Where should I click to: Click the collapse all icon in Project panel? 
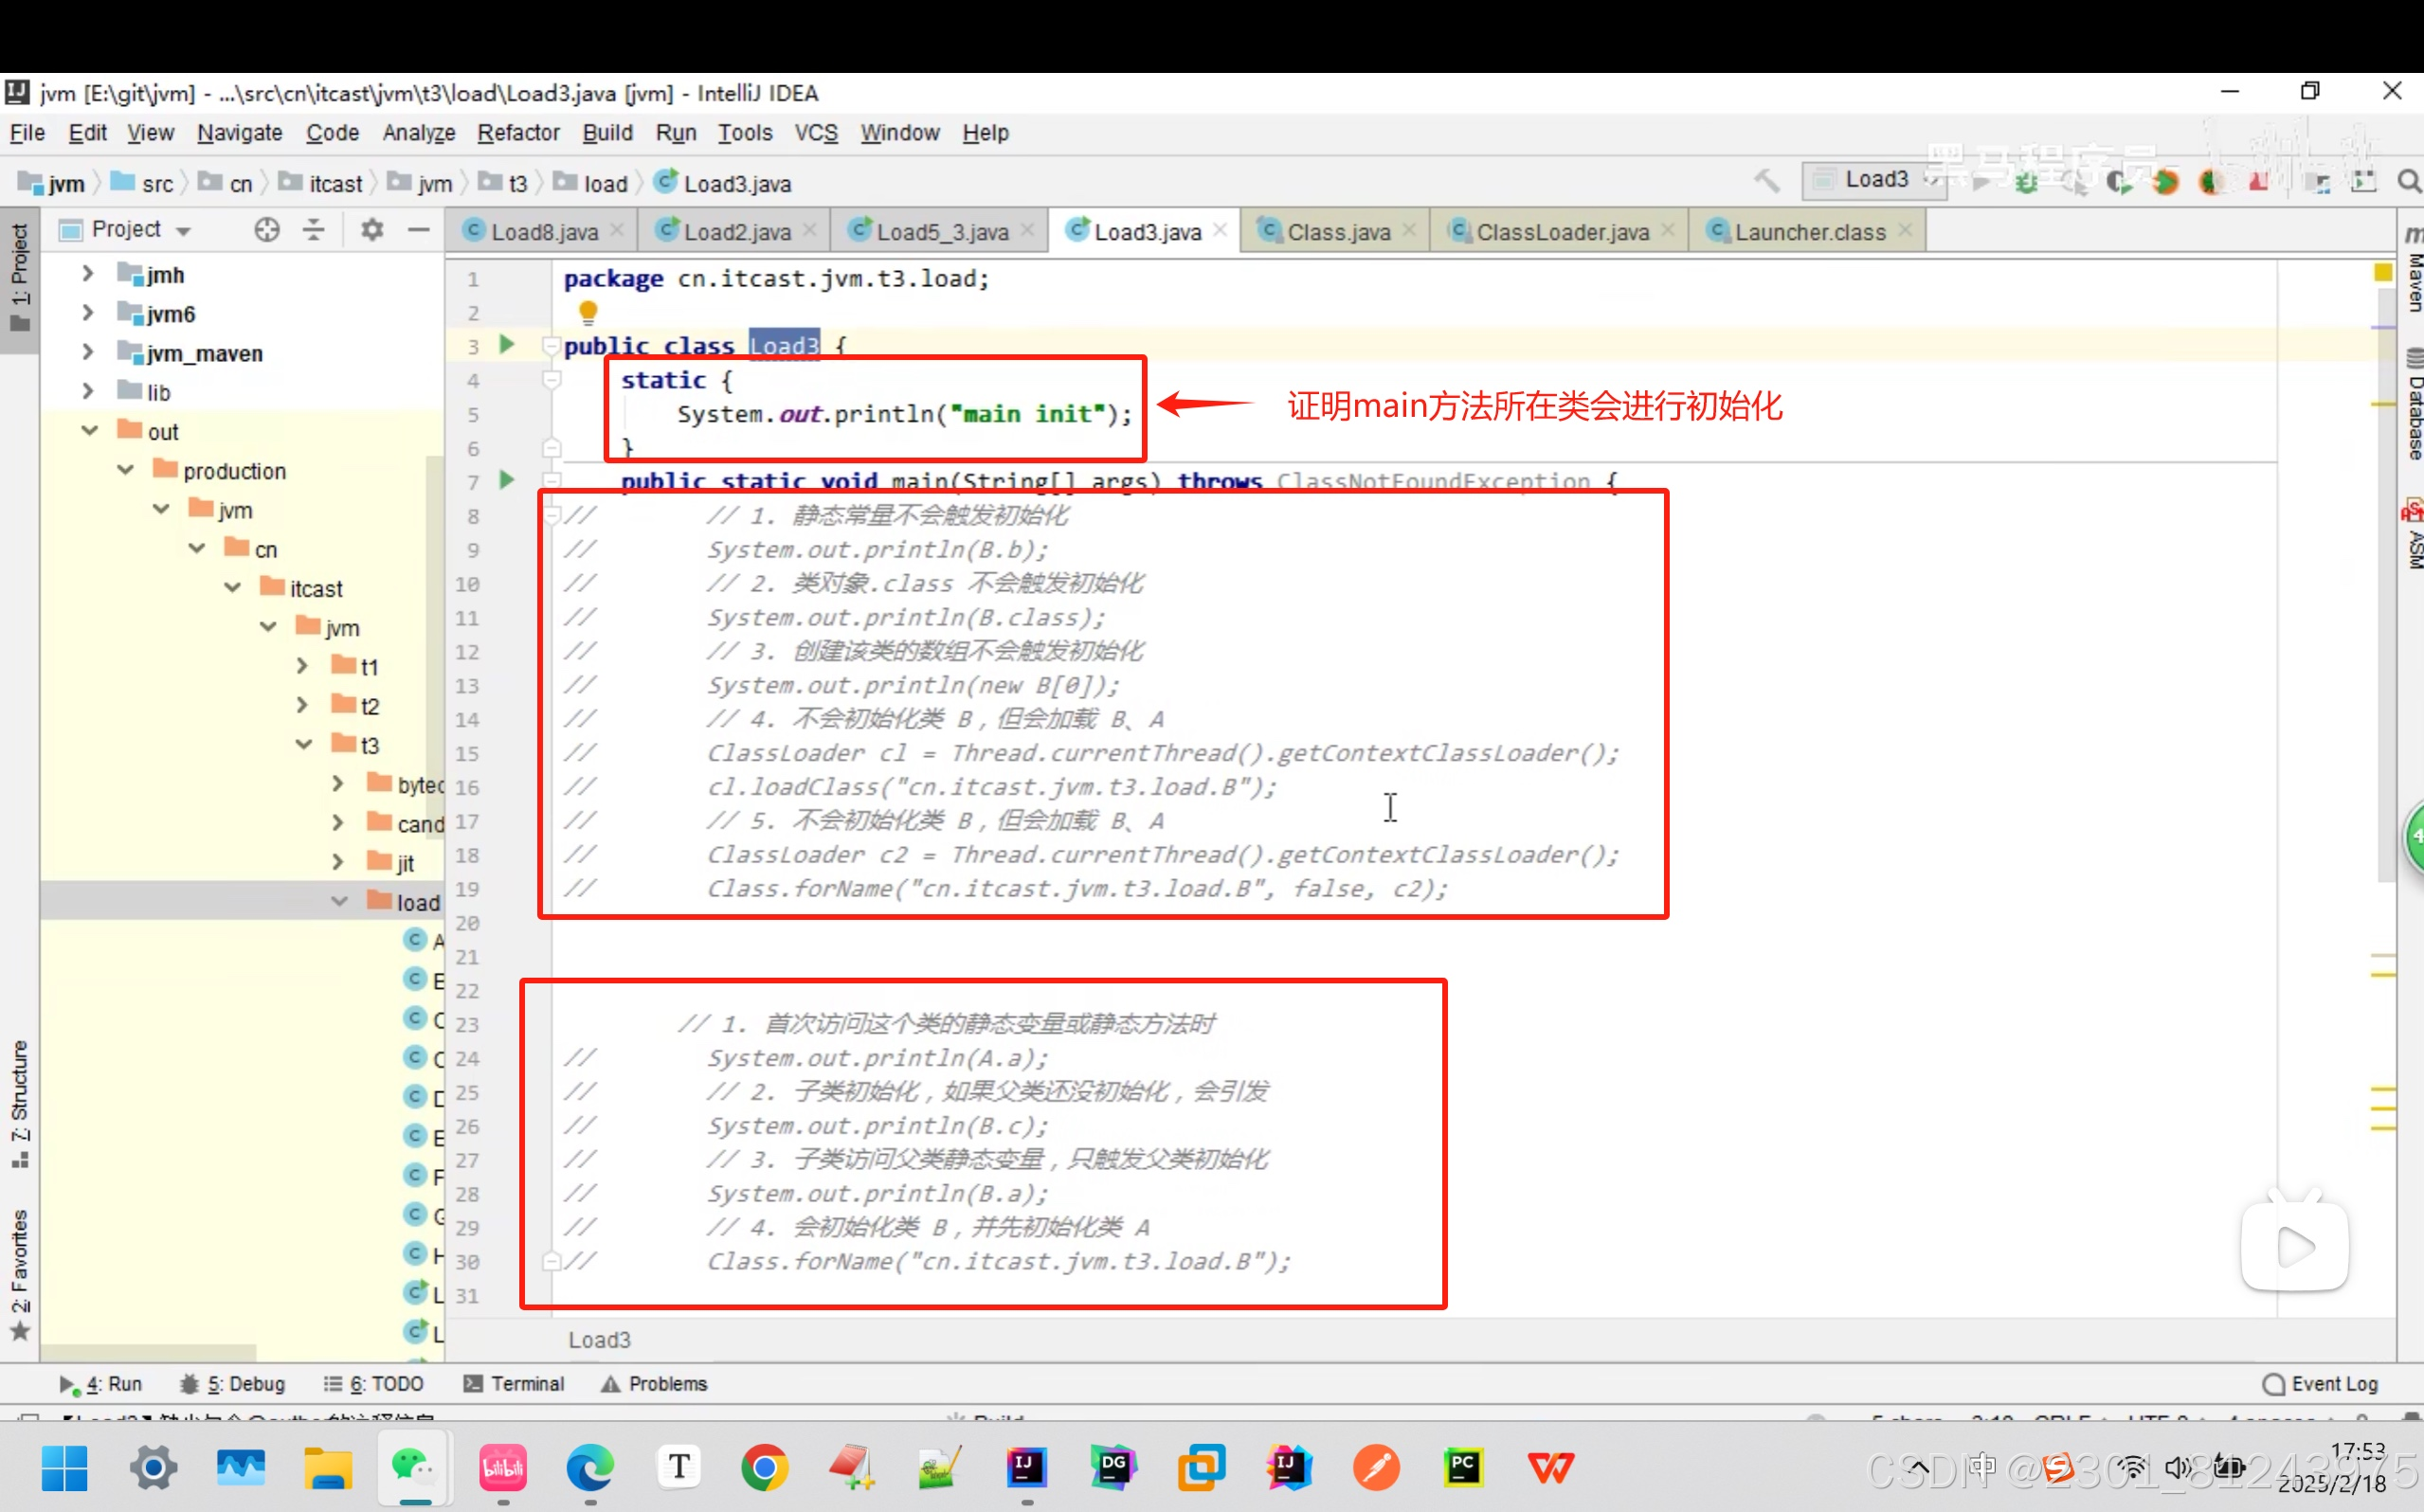click(314, 230)
